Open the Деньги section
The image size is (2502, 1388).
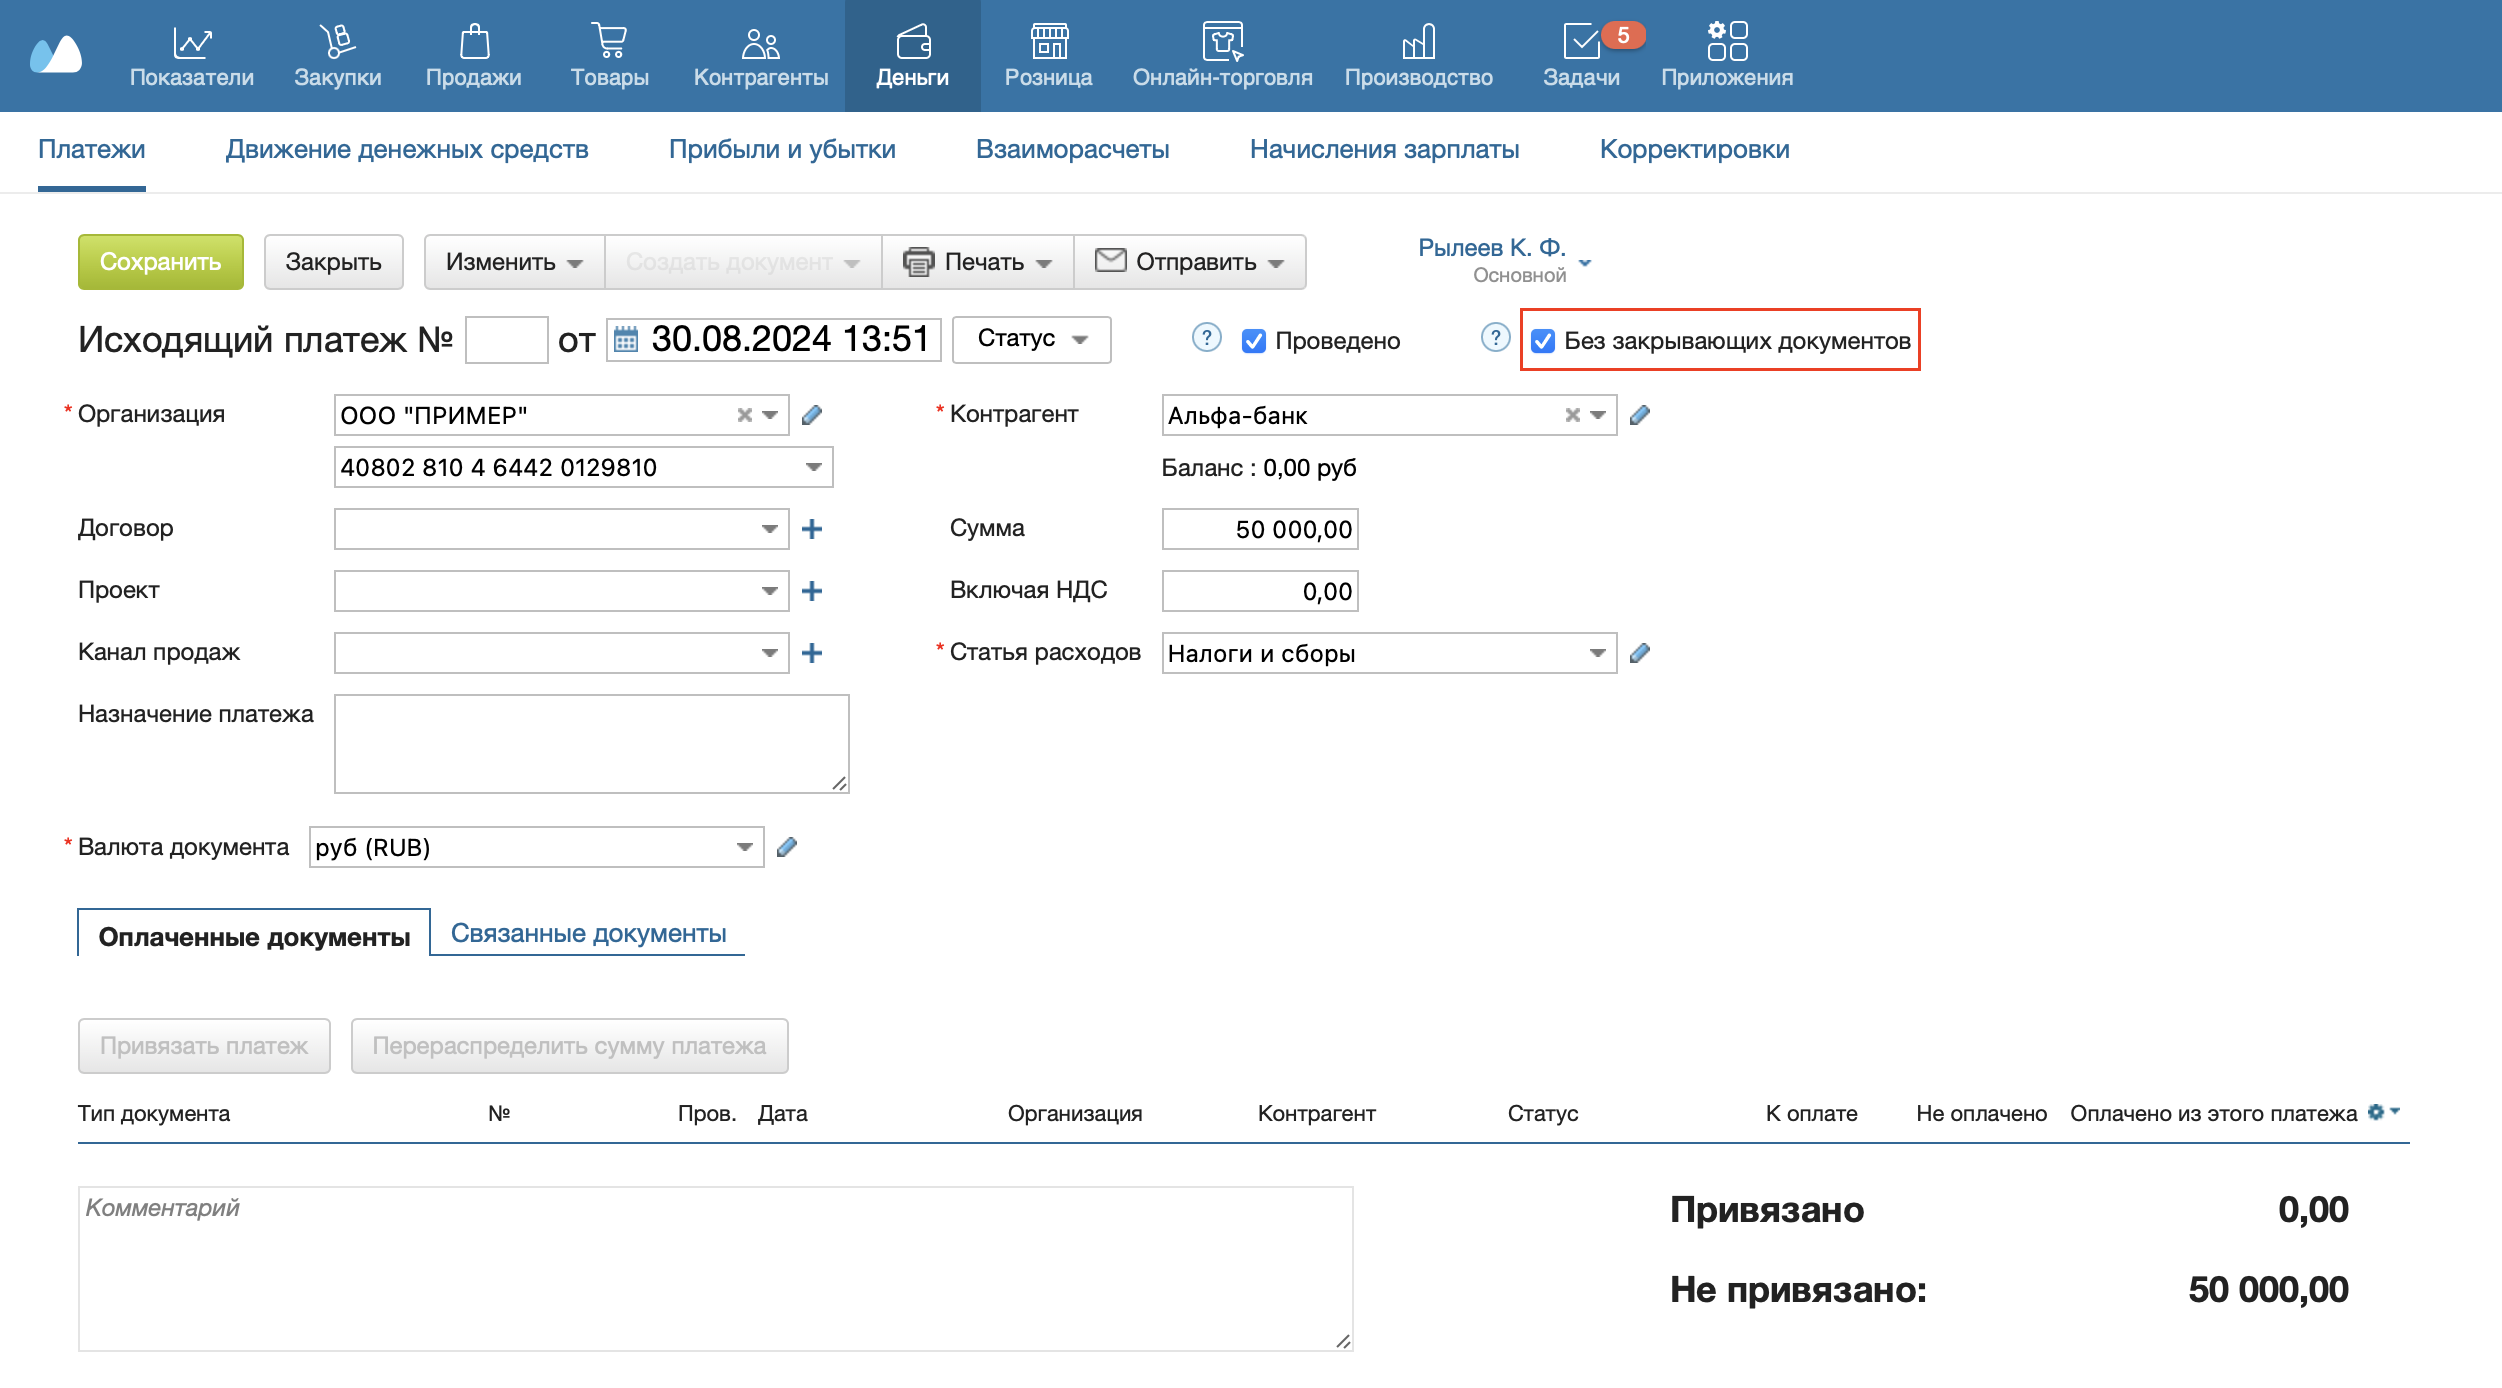tap(912, 56)
